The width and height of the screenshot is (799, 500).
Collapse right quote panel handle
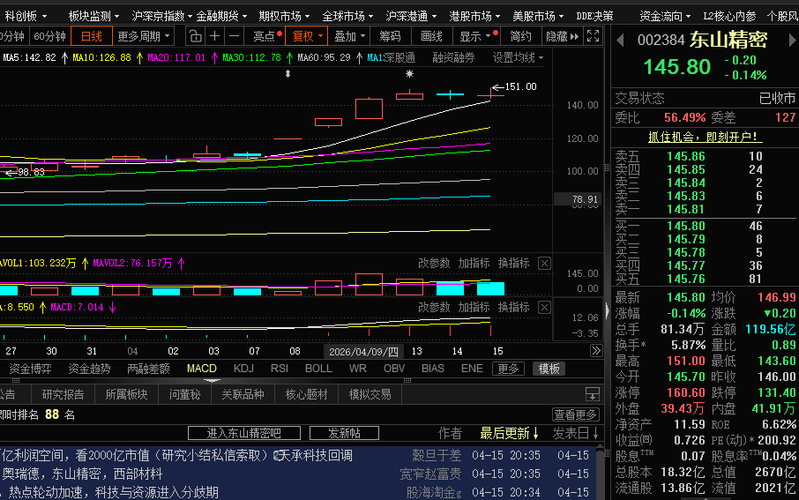(x=607, y=310)
